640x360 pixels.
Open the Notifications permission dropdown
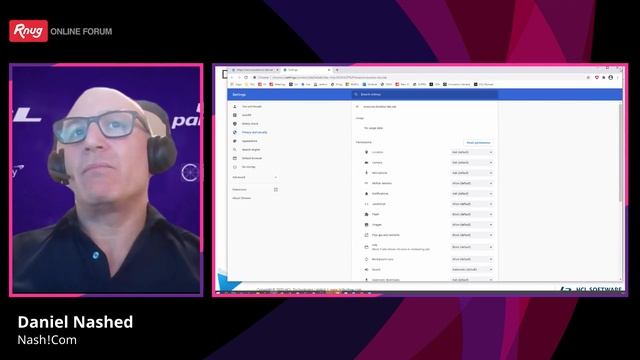point(472,193)
